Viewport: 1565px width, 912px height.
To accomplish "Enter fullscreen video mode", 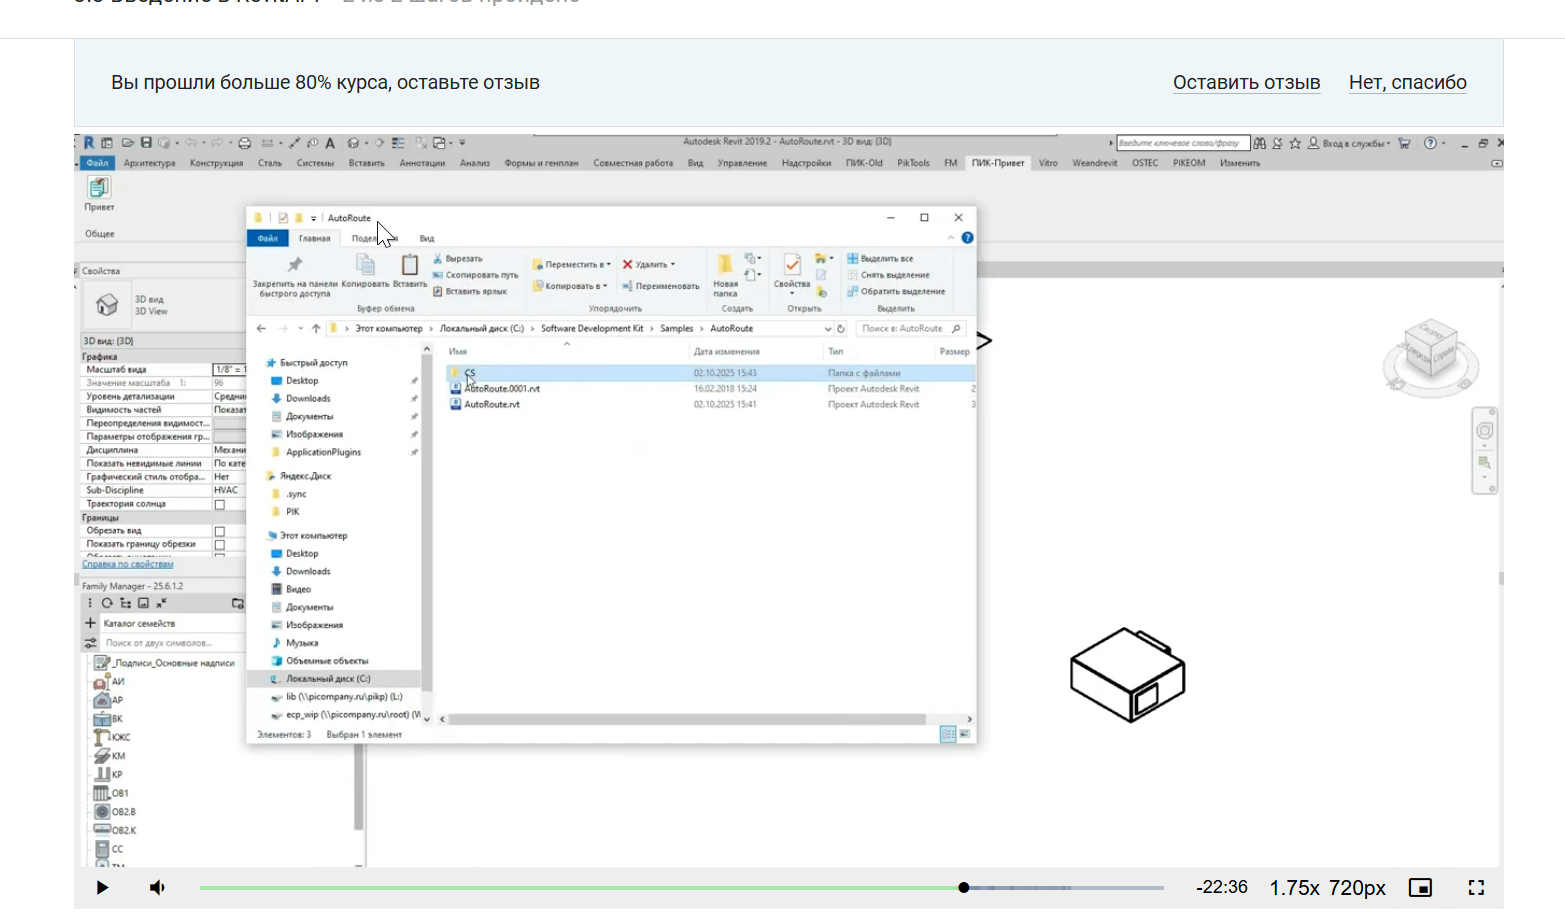I will coord(1476,888).
